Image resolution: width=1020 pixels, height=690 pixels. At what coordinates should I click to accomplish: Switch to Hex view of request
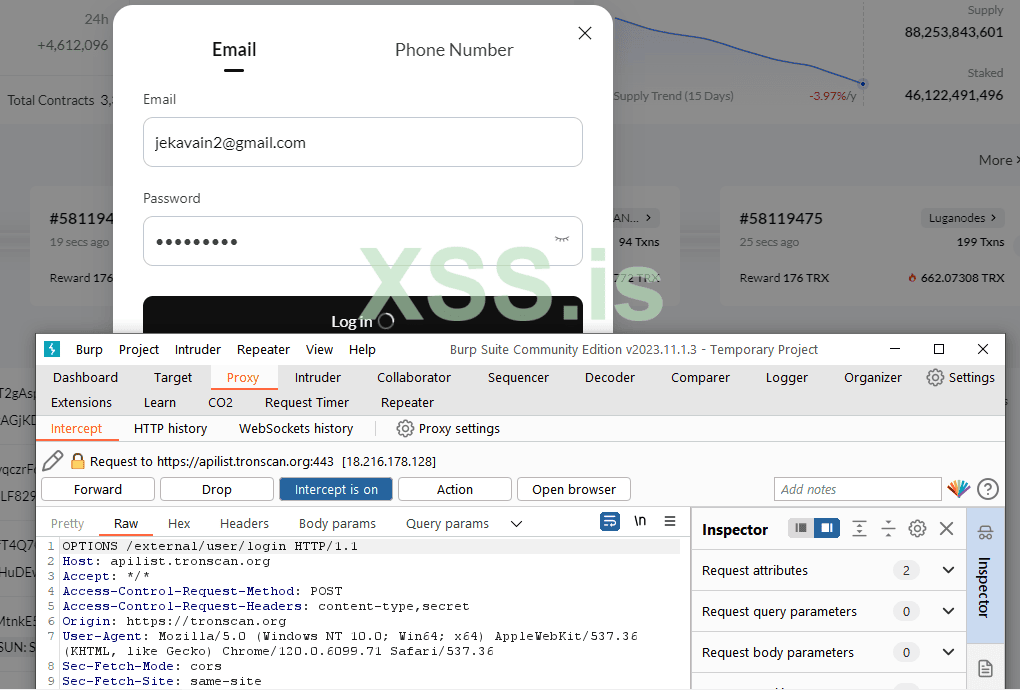(x=179, y=524)
